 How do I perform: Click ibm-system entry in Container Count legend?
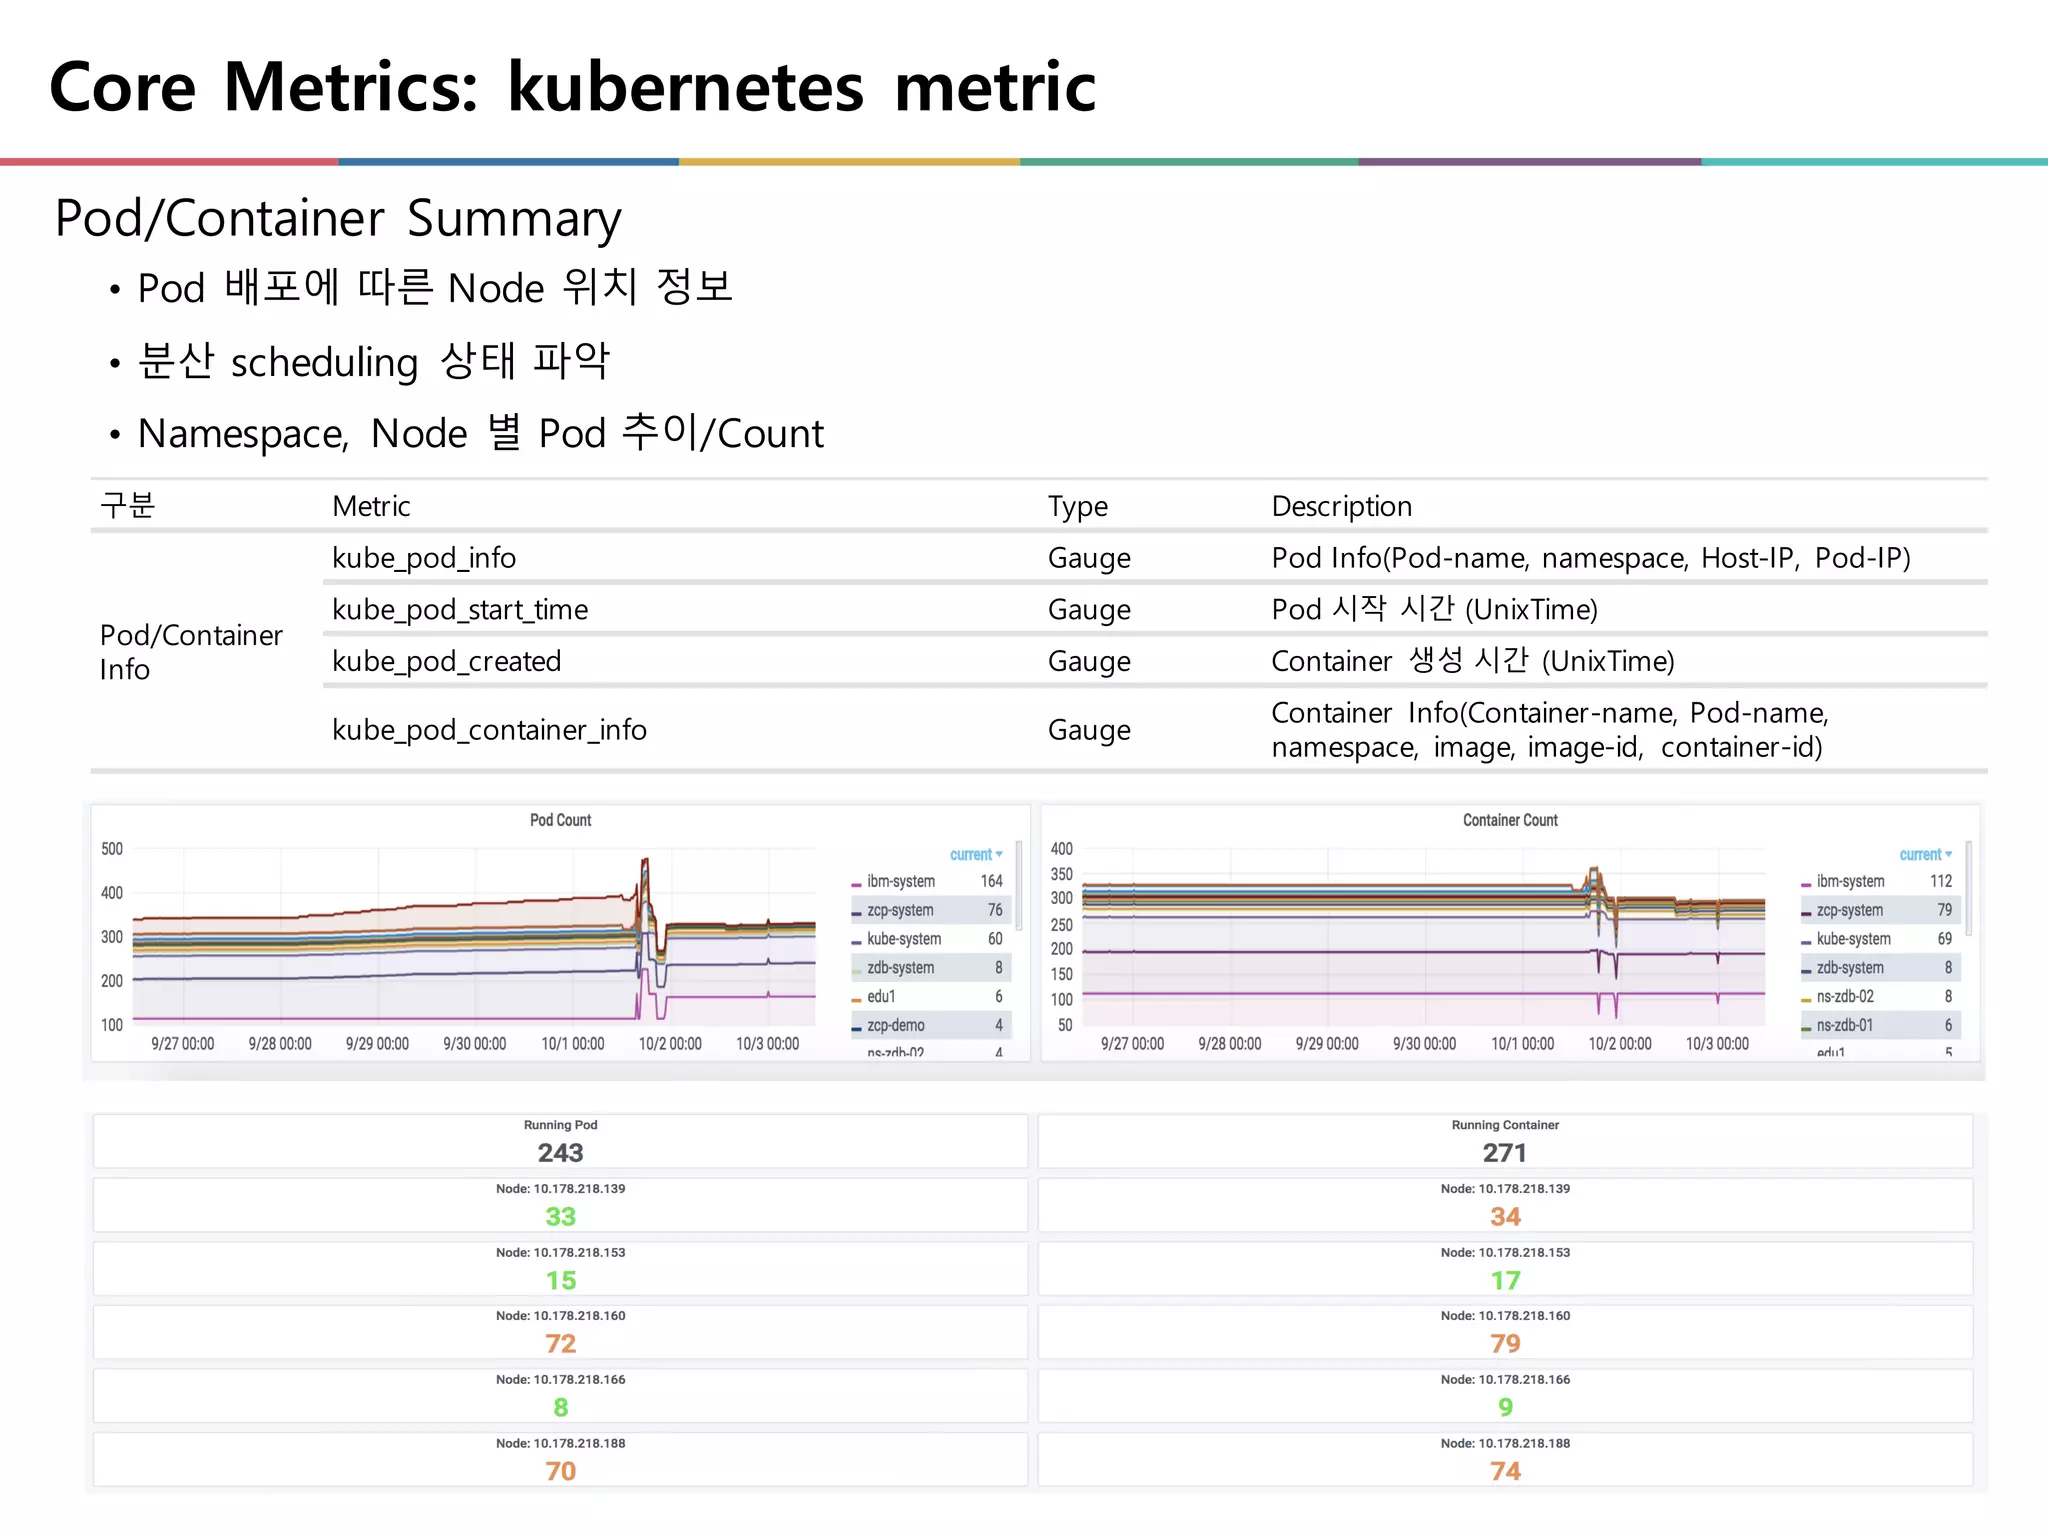point(1850,881)
